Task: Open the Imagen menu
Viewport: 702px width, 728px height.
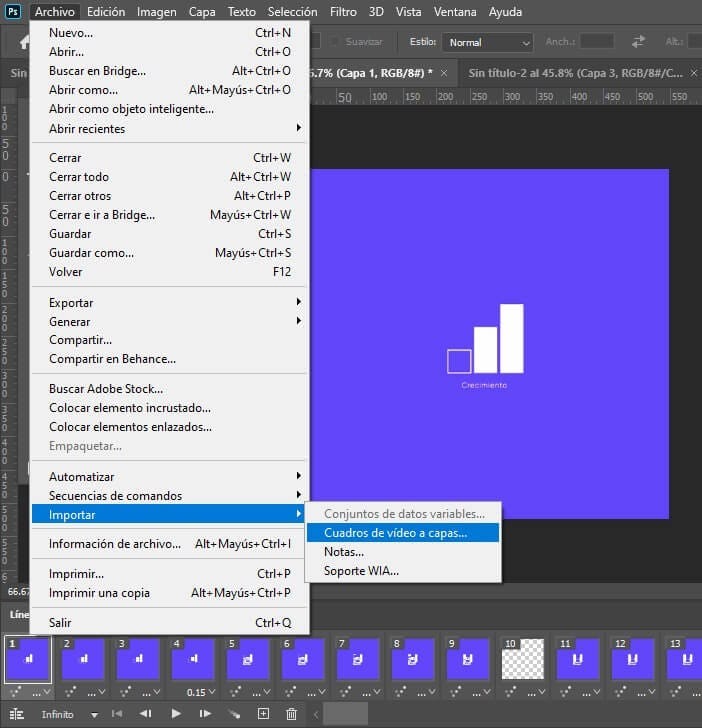Action: tap(156, 12)
